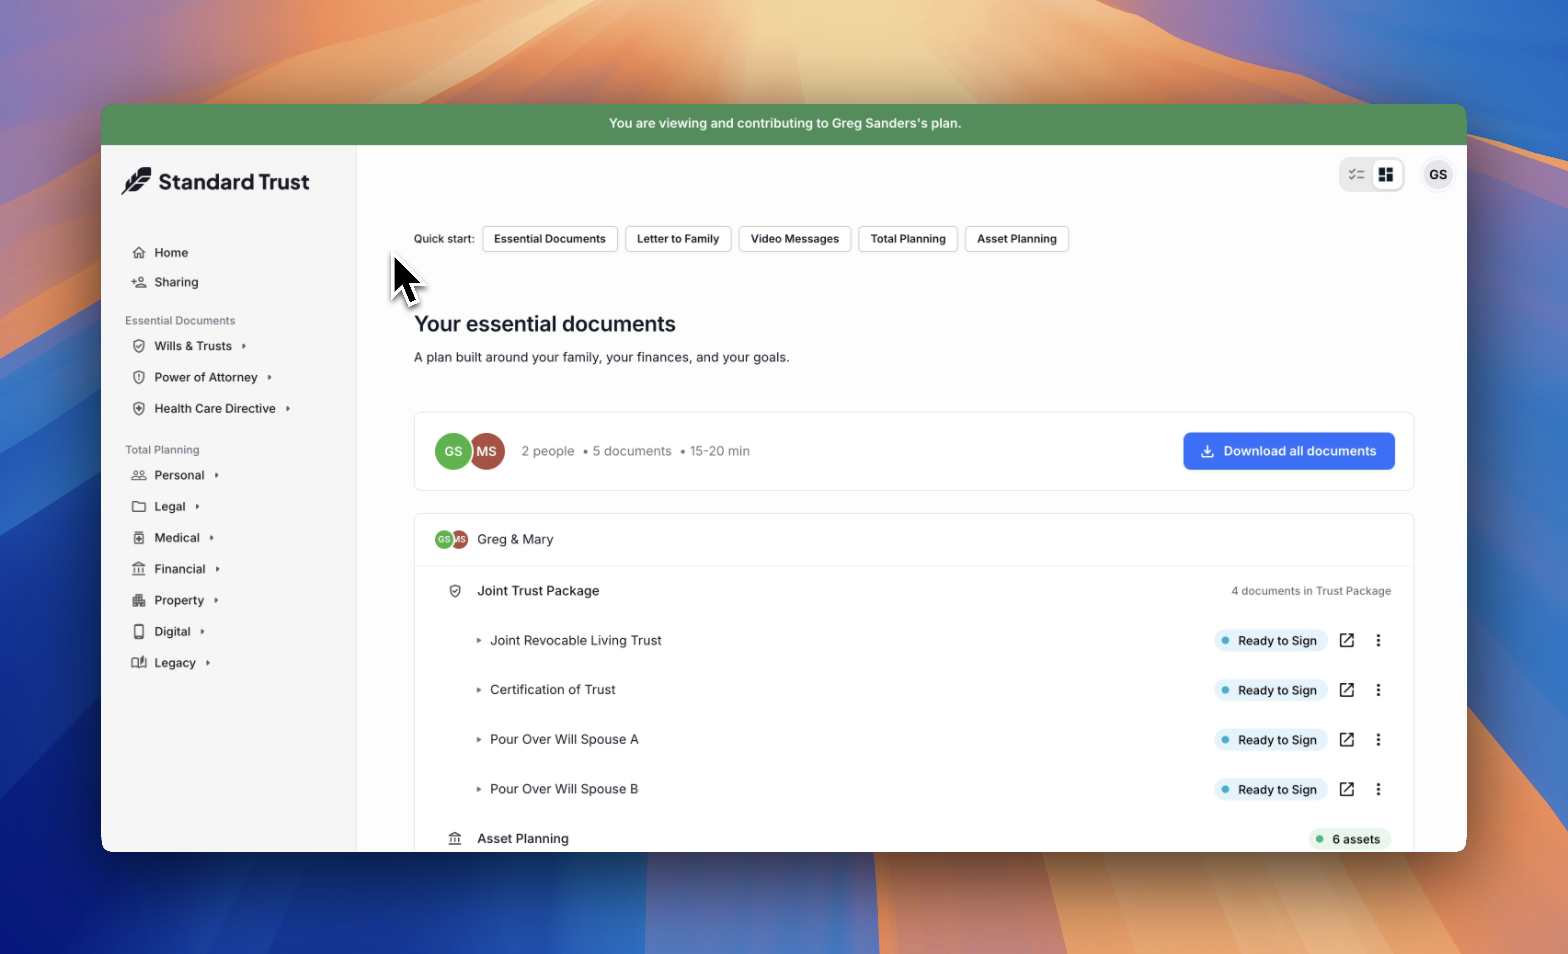Image resolution: width=1568 pixels, height=954 pixels.
Task: Open more options for Certification of Trust
Action: (x=1378, y=690)
